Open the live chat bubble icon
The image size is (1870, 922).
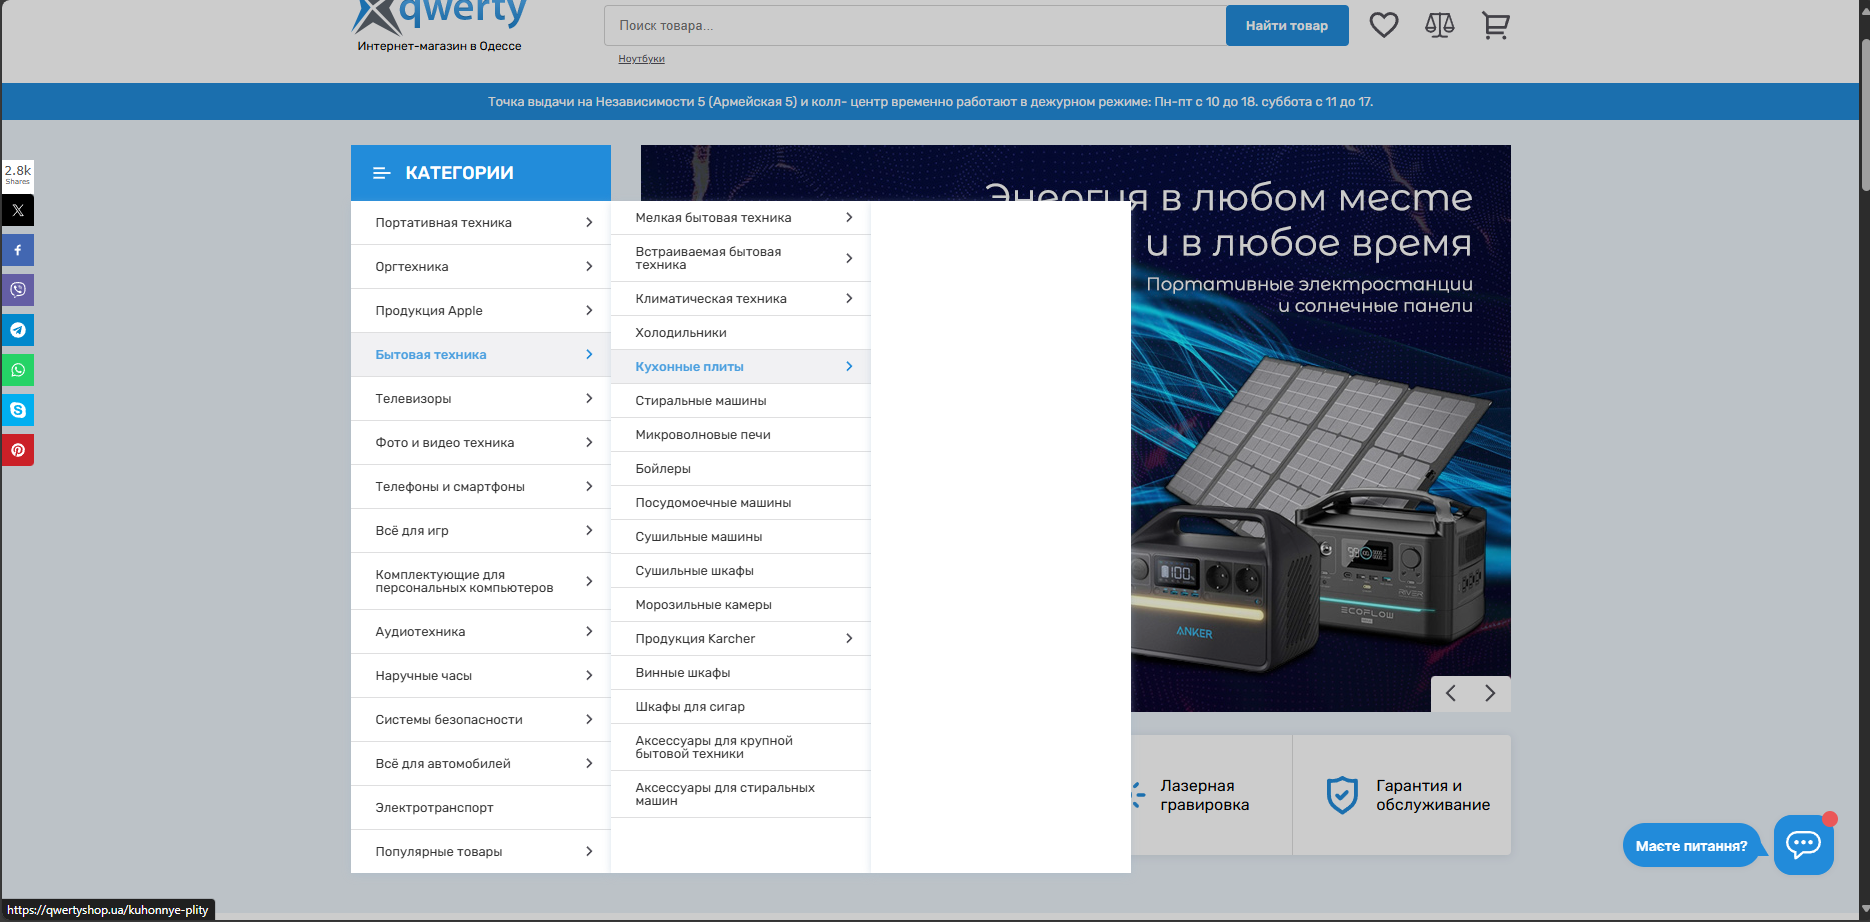[1803, 845]
